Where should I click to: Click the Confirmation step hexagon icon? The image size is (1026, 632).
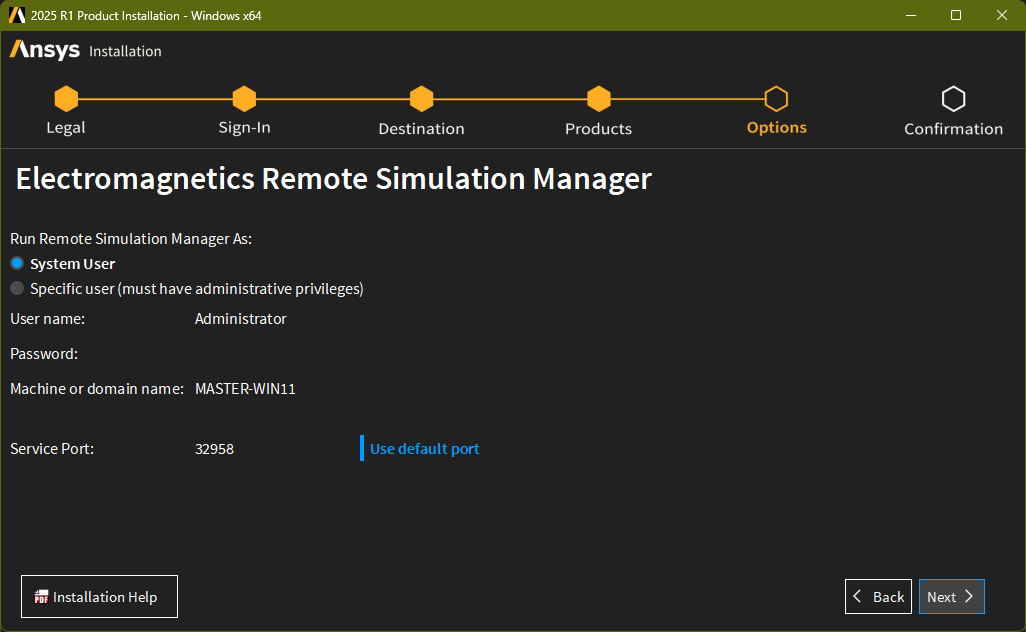(x=953, y=99)
